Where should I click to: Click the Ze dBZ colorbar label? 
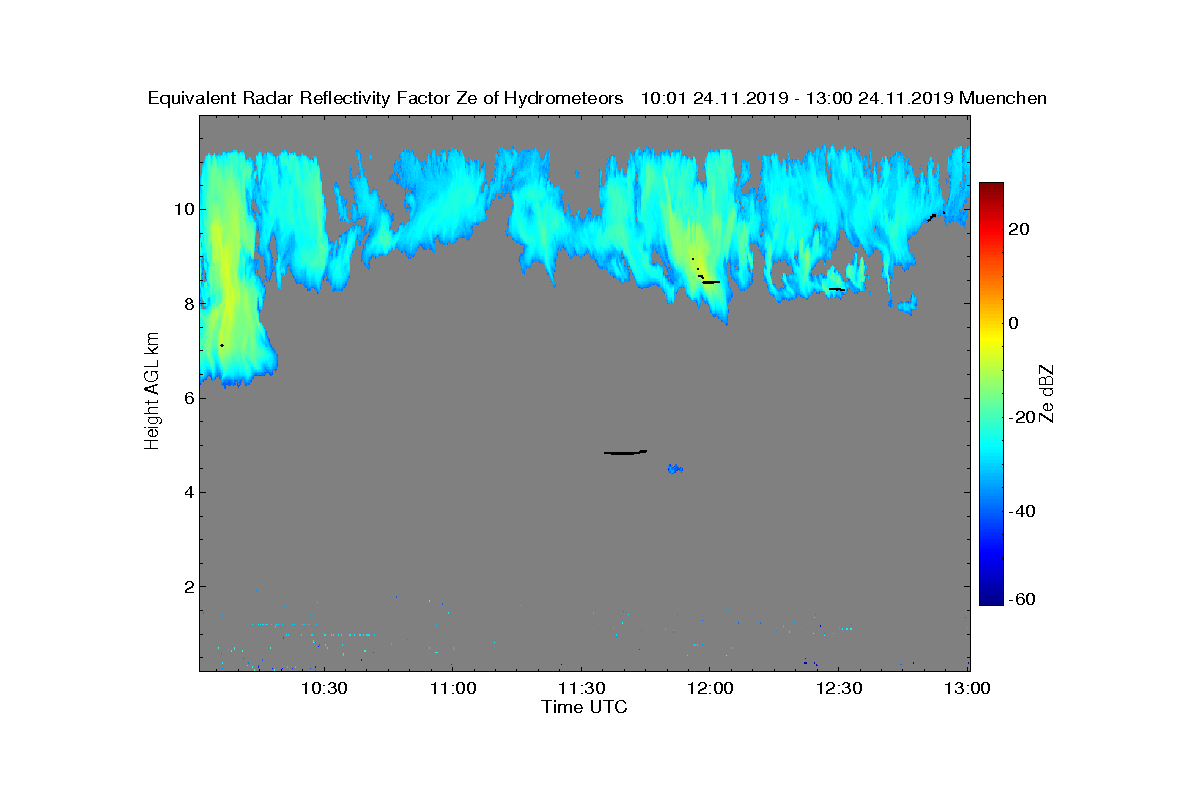(1048, 393)
